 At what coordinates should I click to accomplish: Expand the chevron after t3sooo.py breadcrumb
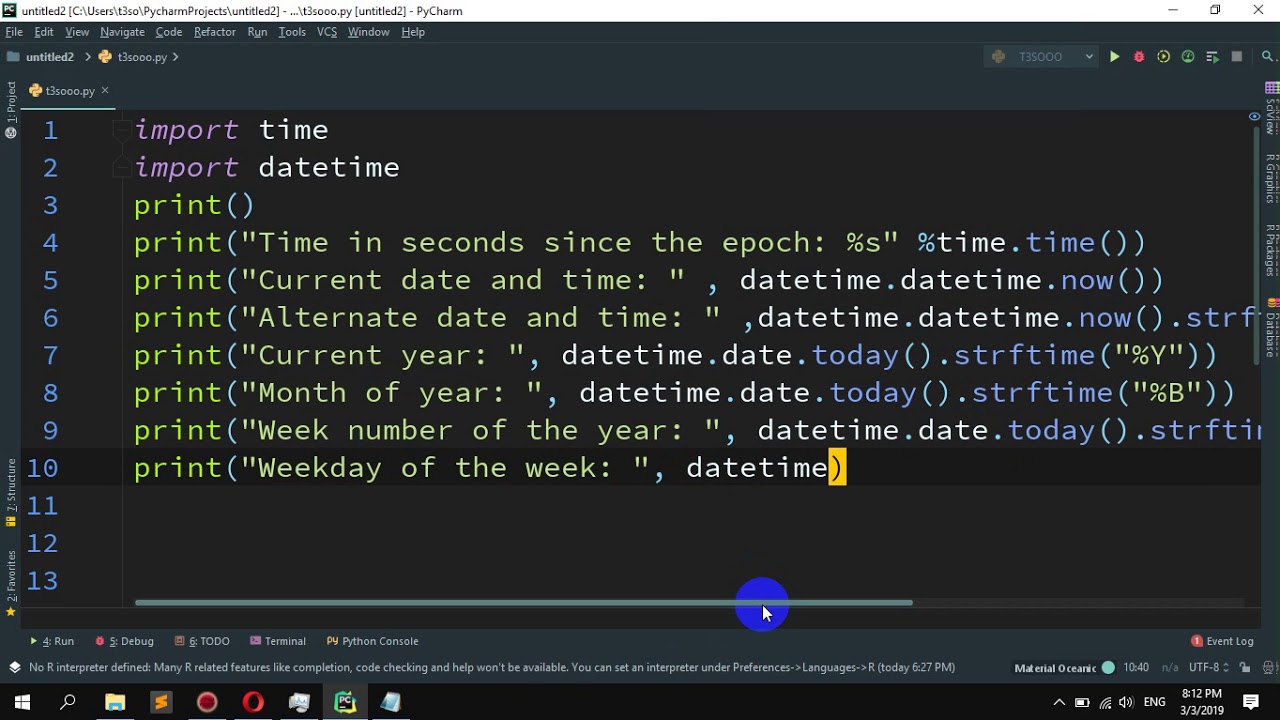[176, 57]
